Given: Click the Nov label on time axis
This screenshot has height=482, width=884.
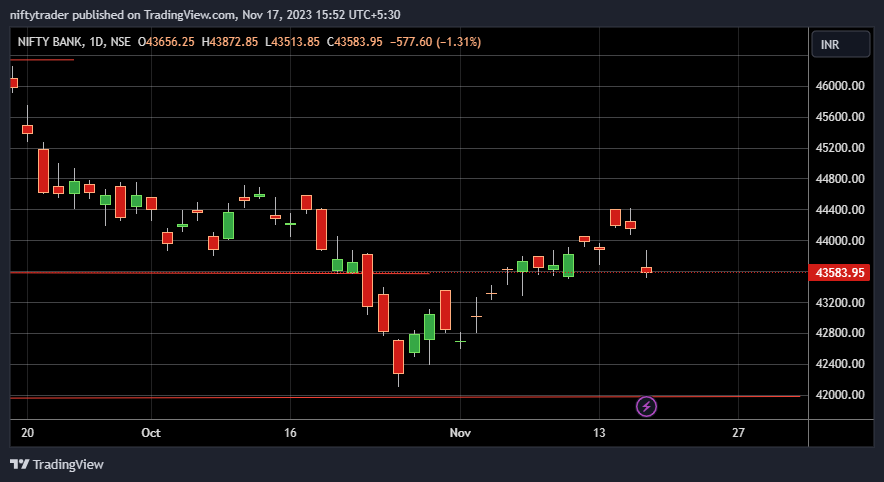Looking at the screenshot, I should (460, 433).
